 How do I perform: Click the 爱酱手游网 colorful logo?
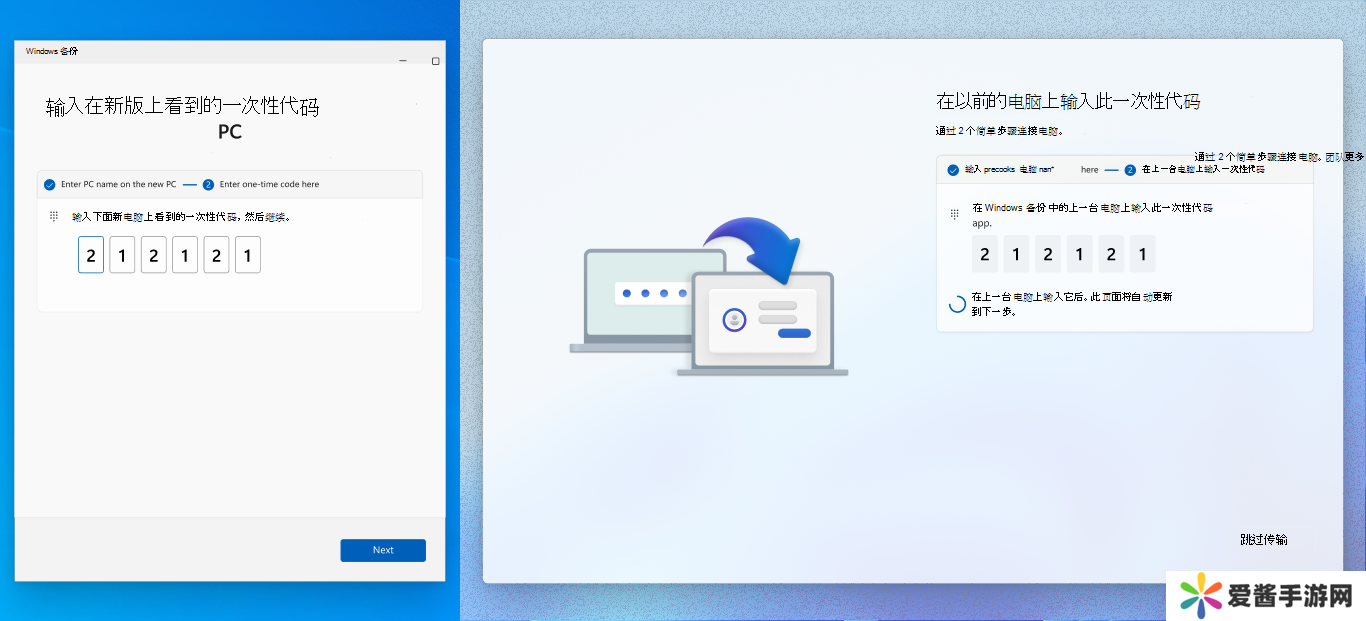[1198, 597]
